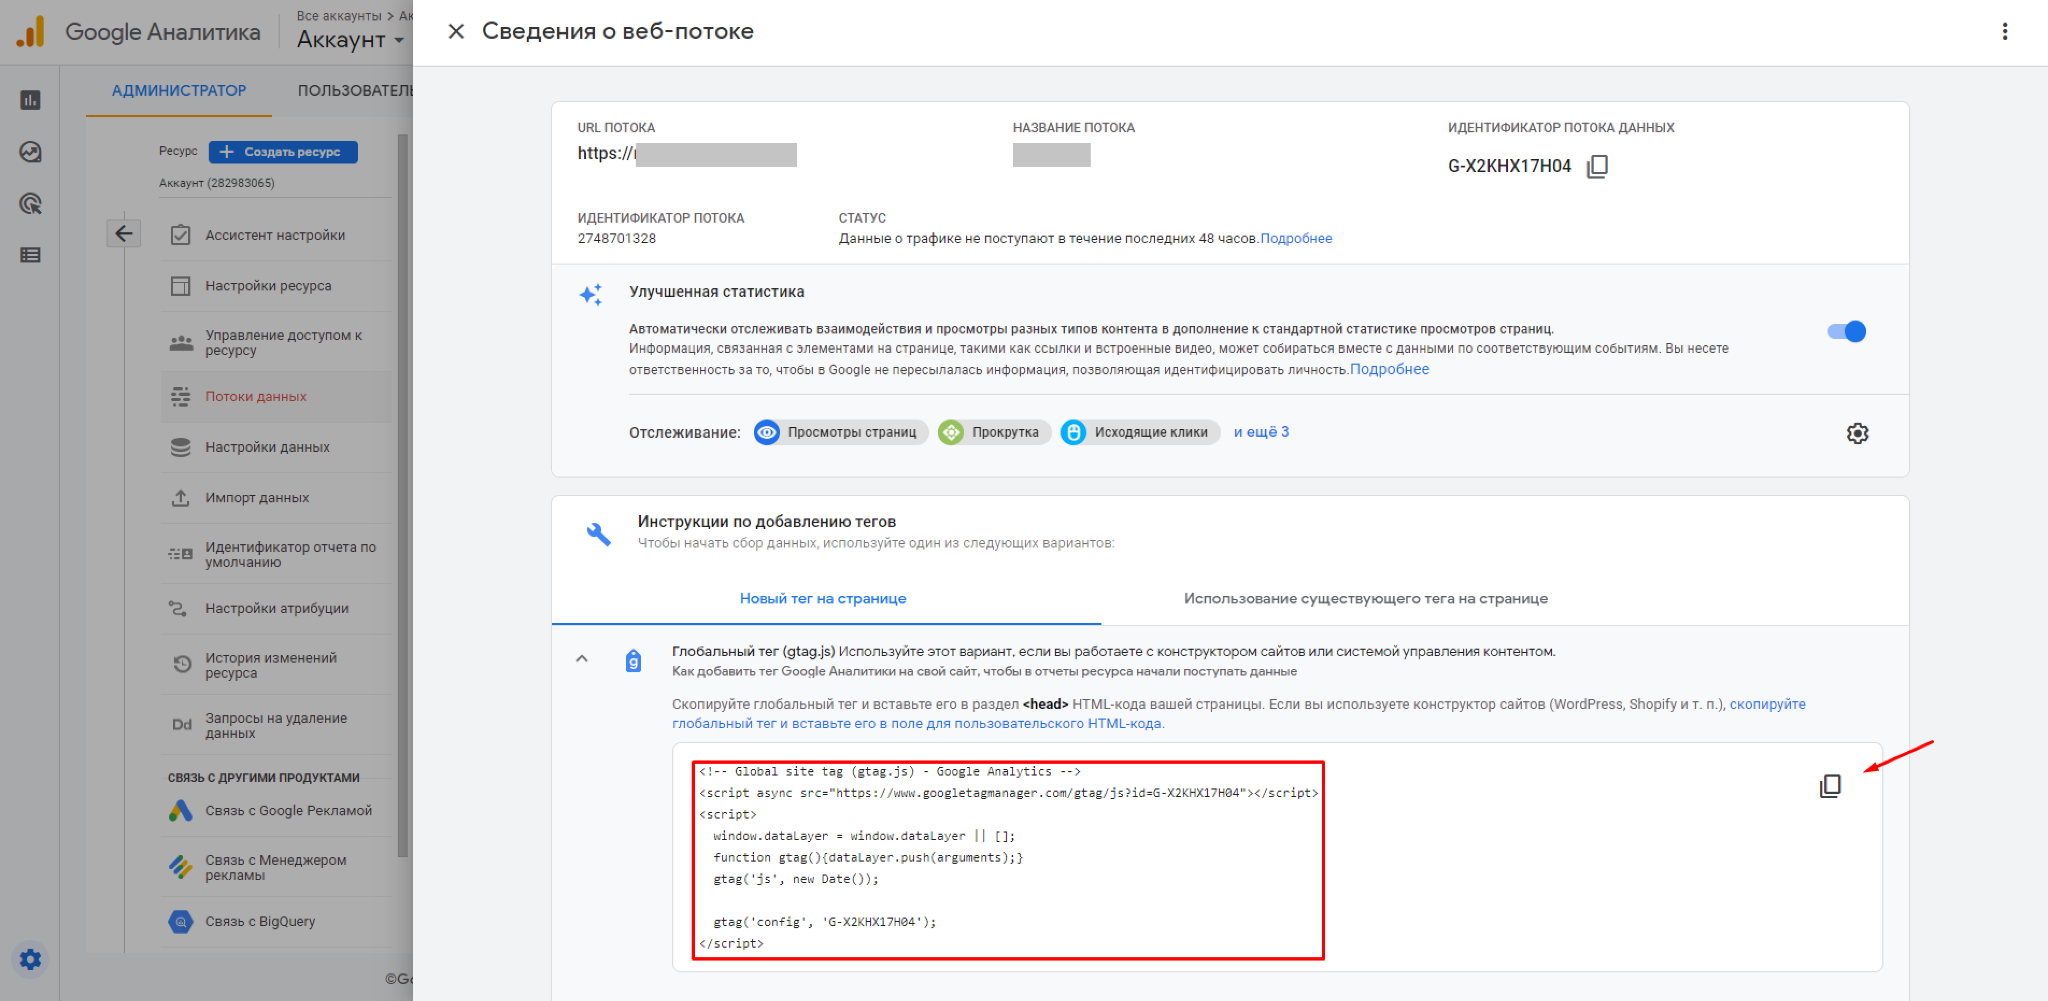Open the Account selector dropdown
Image resolution: width=2048 pixels, height=1001 pixels.
click(350, 40)
